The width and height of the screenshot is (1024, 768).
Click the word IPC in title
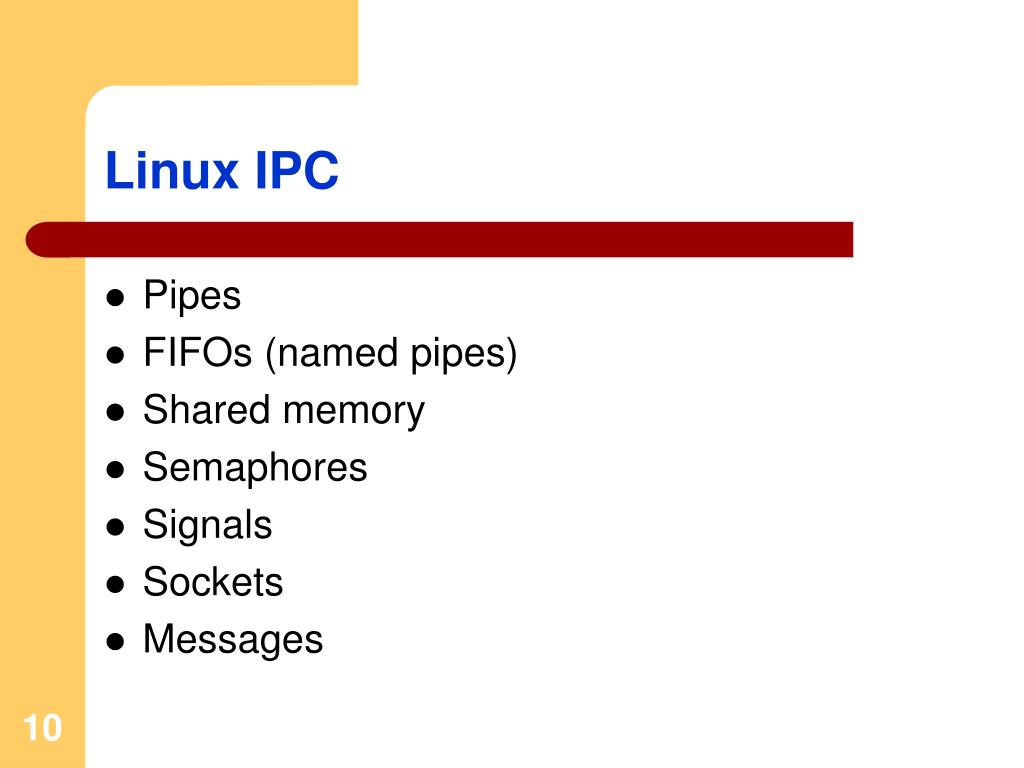(x=296, y=170)
